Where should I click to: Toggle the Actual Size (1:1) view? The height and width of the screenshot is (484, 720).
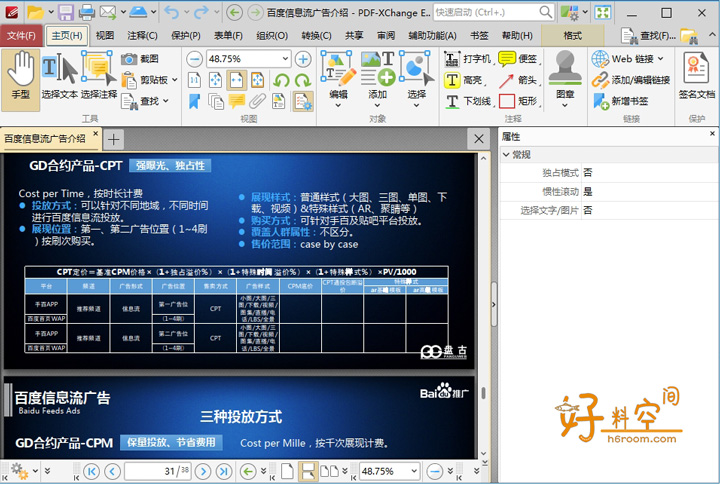pos(194,80)
